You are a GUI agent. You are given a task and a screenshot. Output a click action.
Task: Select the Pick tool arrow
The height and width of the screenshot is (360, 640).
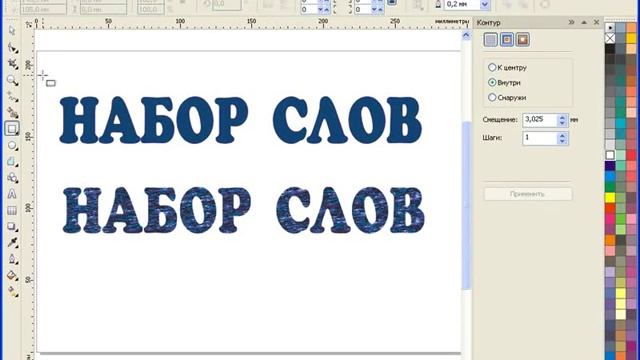tap(12, 31)
